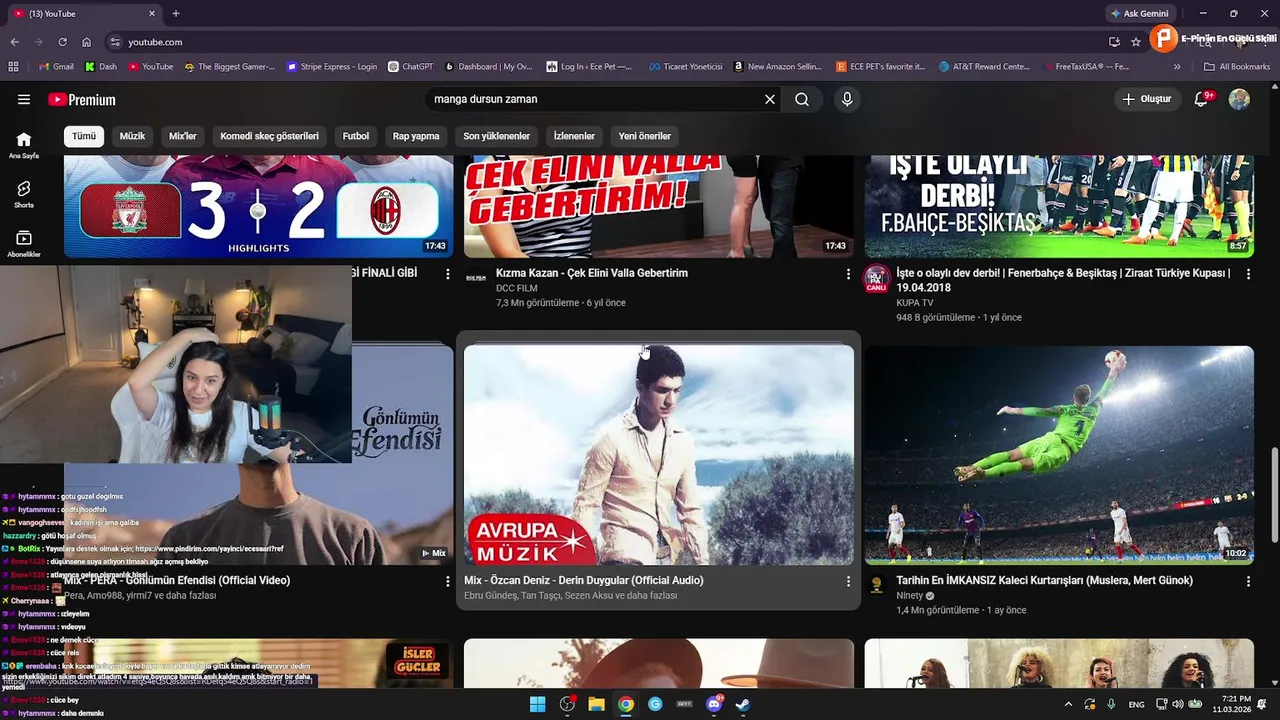Open the Özcan Deniz Avrupa Müzik thumbnail
Viewport: 1280px width, 720px height.
click(659, 455)
